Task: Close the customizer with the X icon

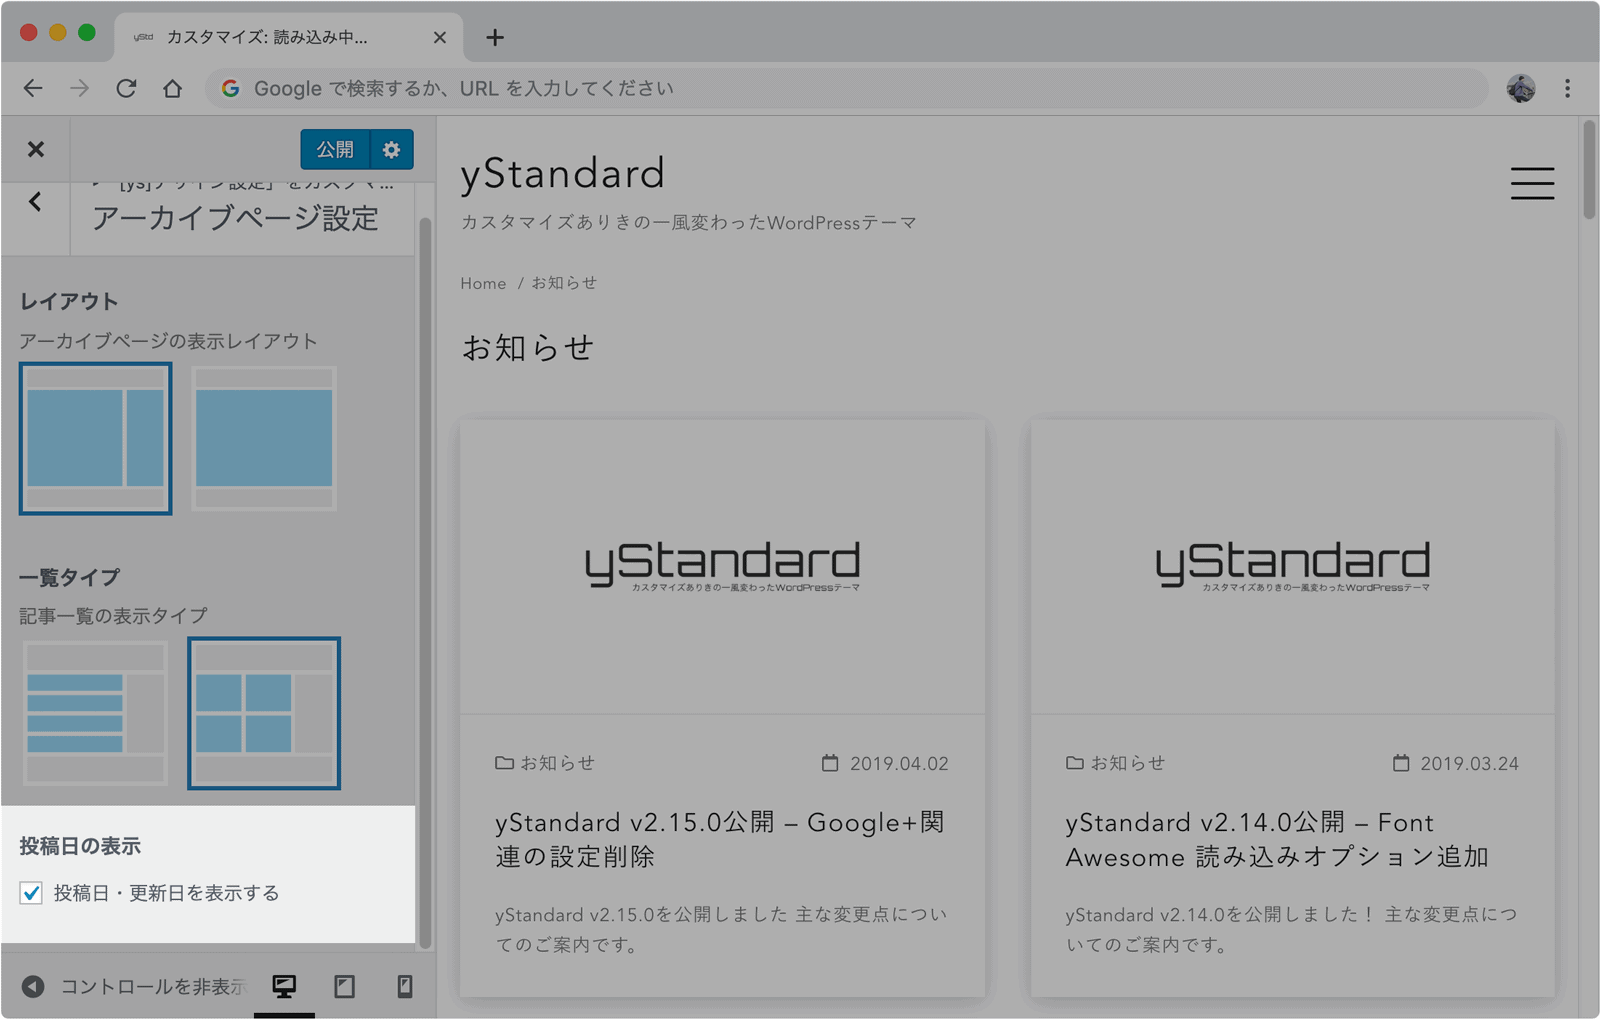Action: pyautogui.click(x=36, y=149)
